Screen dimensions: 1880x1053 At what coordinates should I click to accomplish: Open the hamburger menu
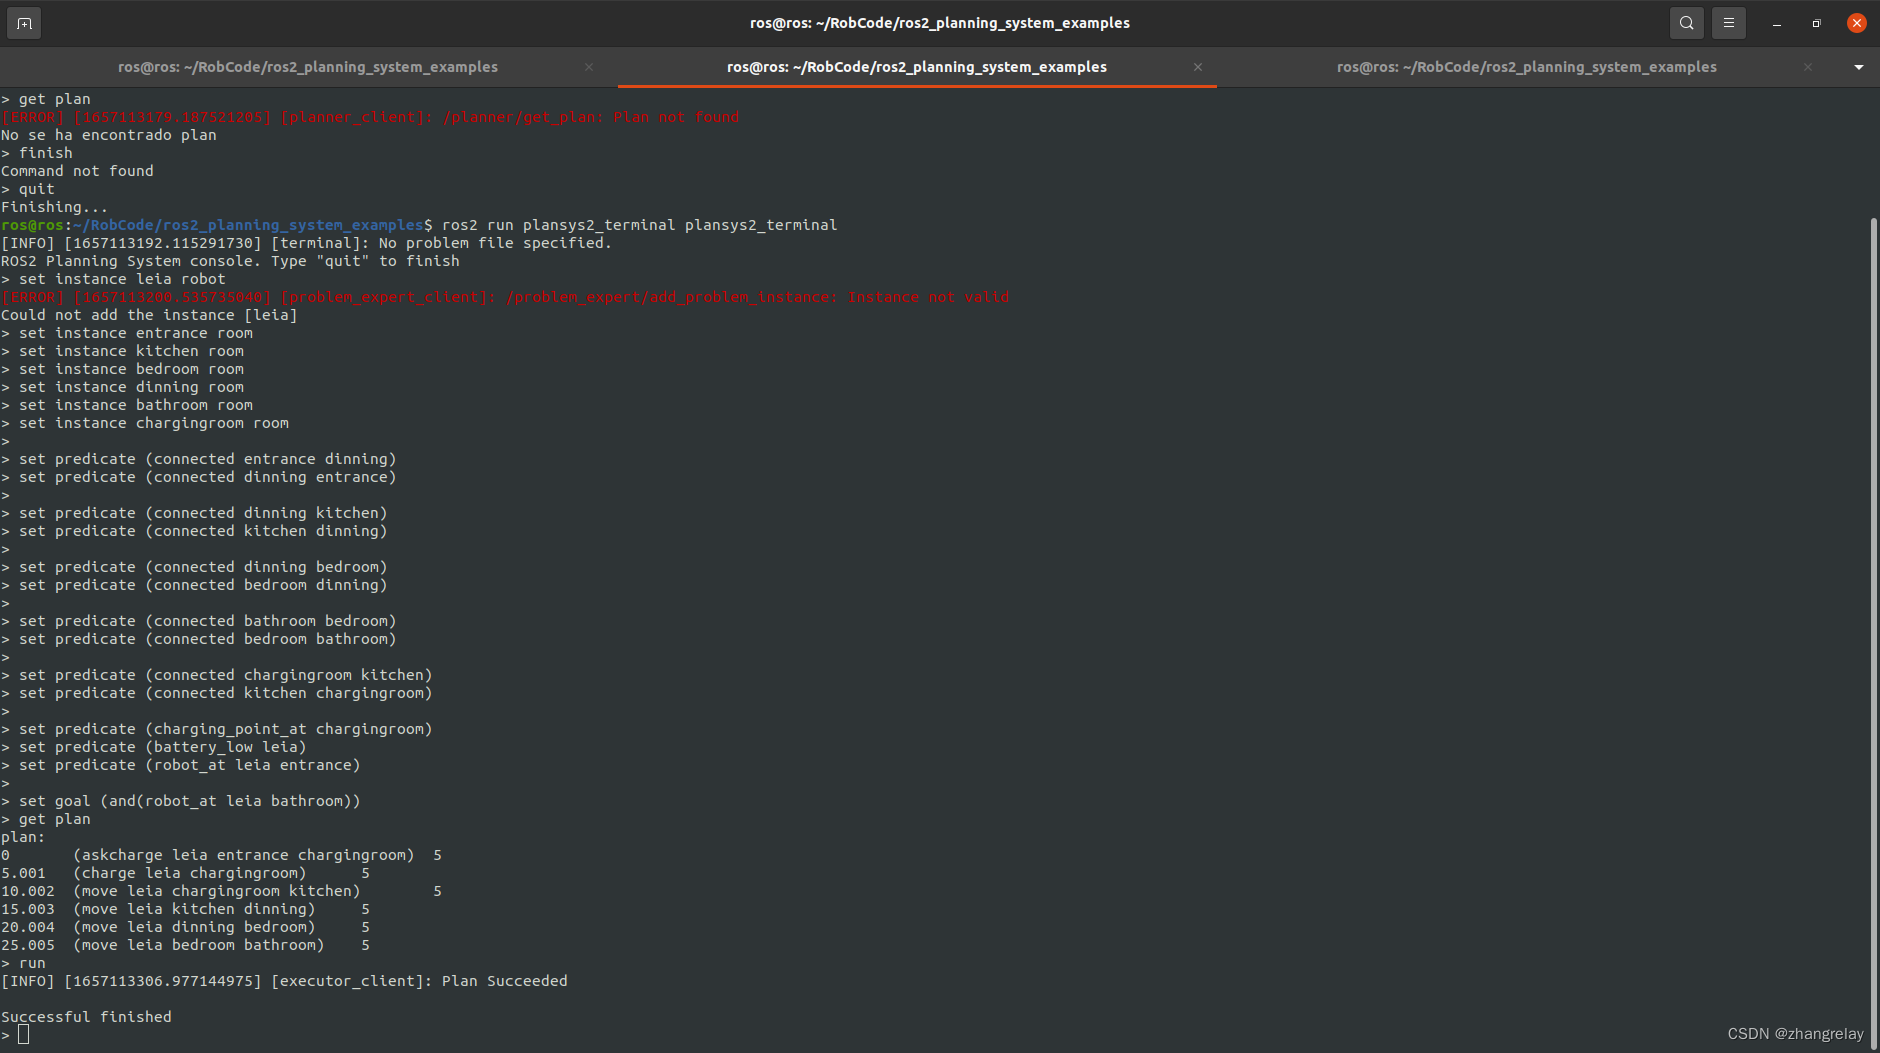point(1728,22)
